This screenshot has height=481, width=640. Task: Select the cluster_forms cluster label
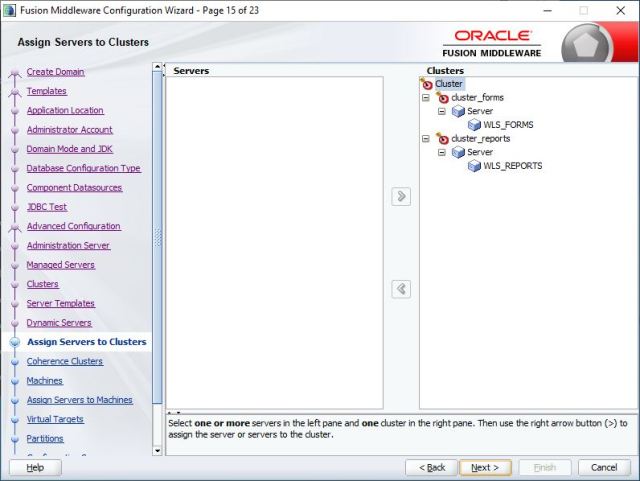[x=477, y=98]
